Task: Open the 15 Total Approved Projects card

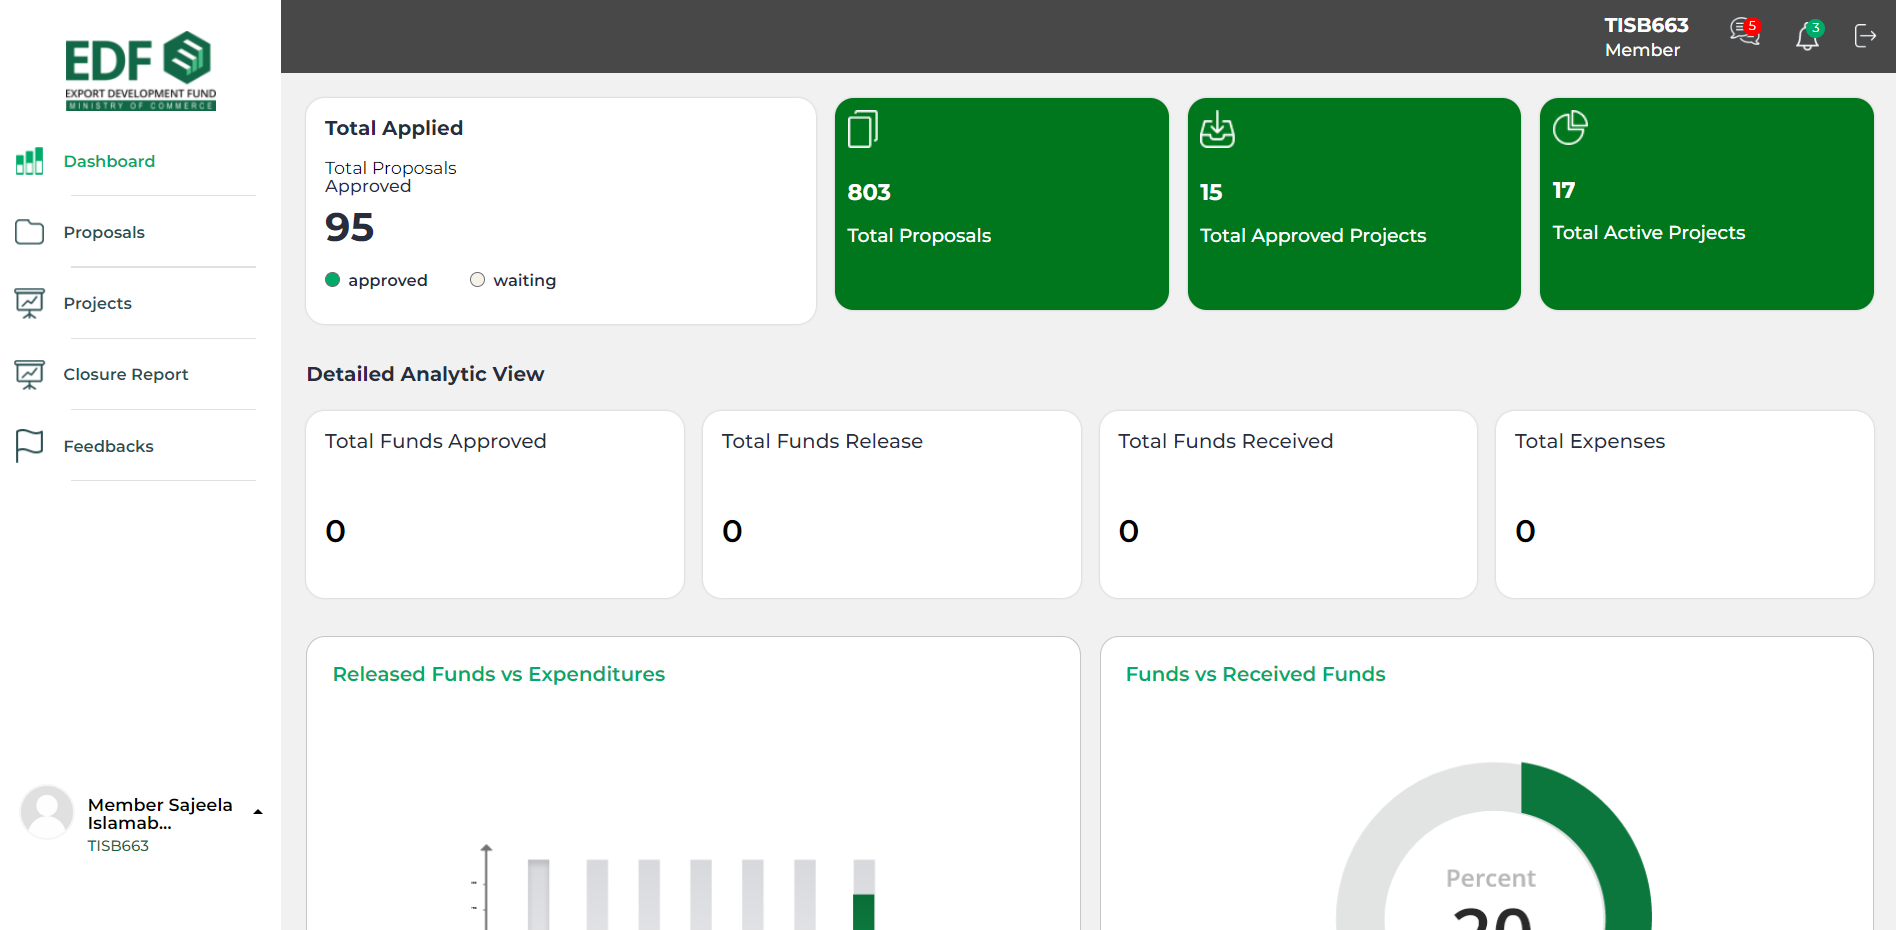Action: [1354, 204]
